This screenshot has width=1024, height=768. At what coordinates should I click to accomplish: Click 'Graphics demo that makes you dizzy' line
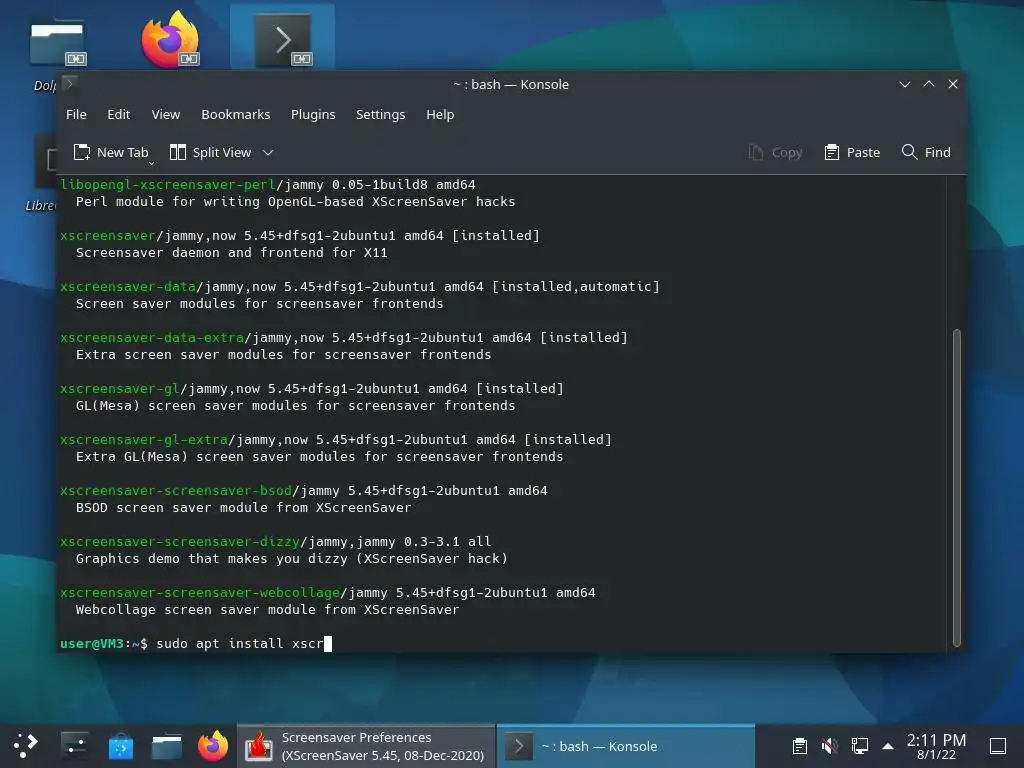pos(291,558)
